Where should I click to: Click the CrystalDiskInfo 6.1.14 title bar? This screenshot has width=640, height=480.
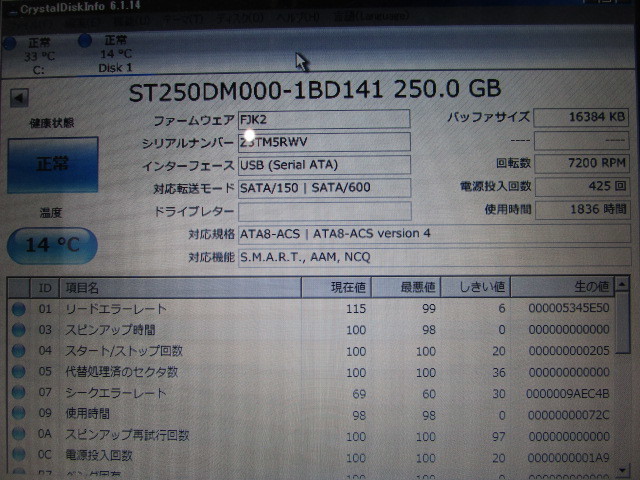pos(80,7)
